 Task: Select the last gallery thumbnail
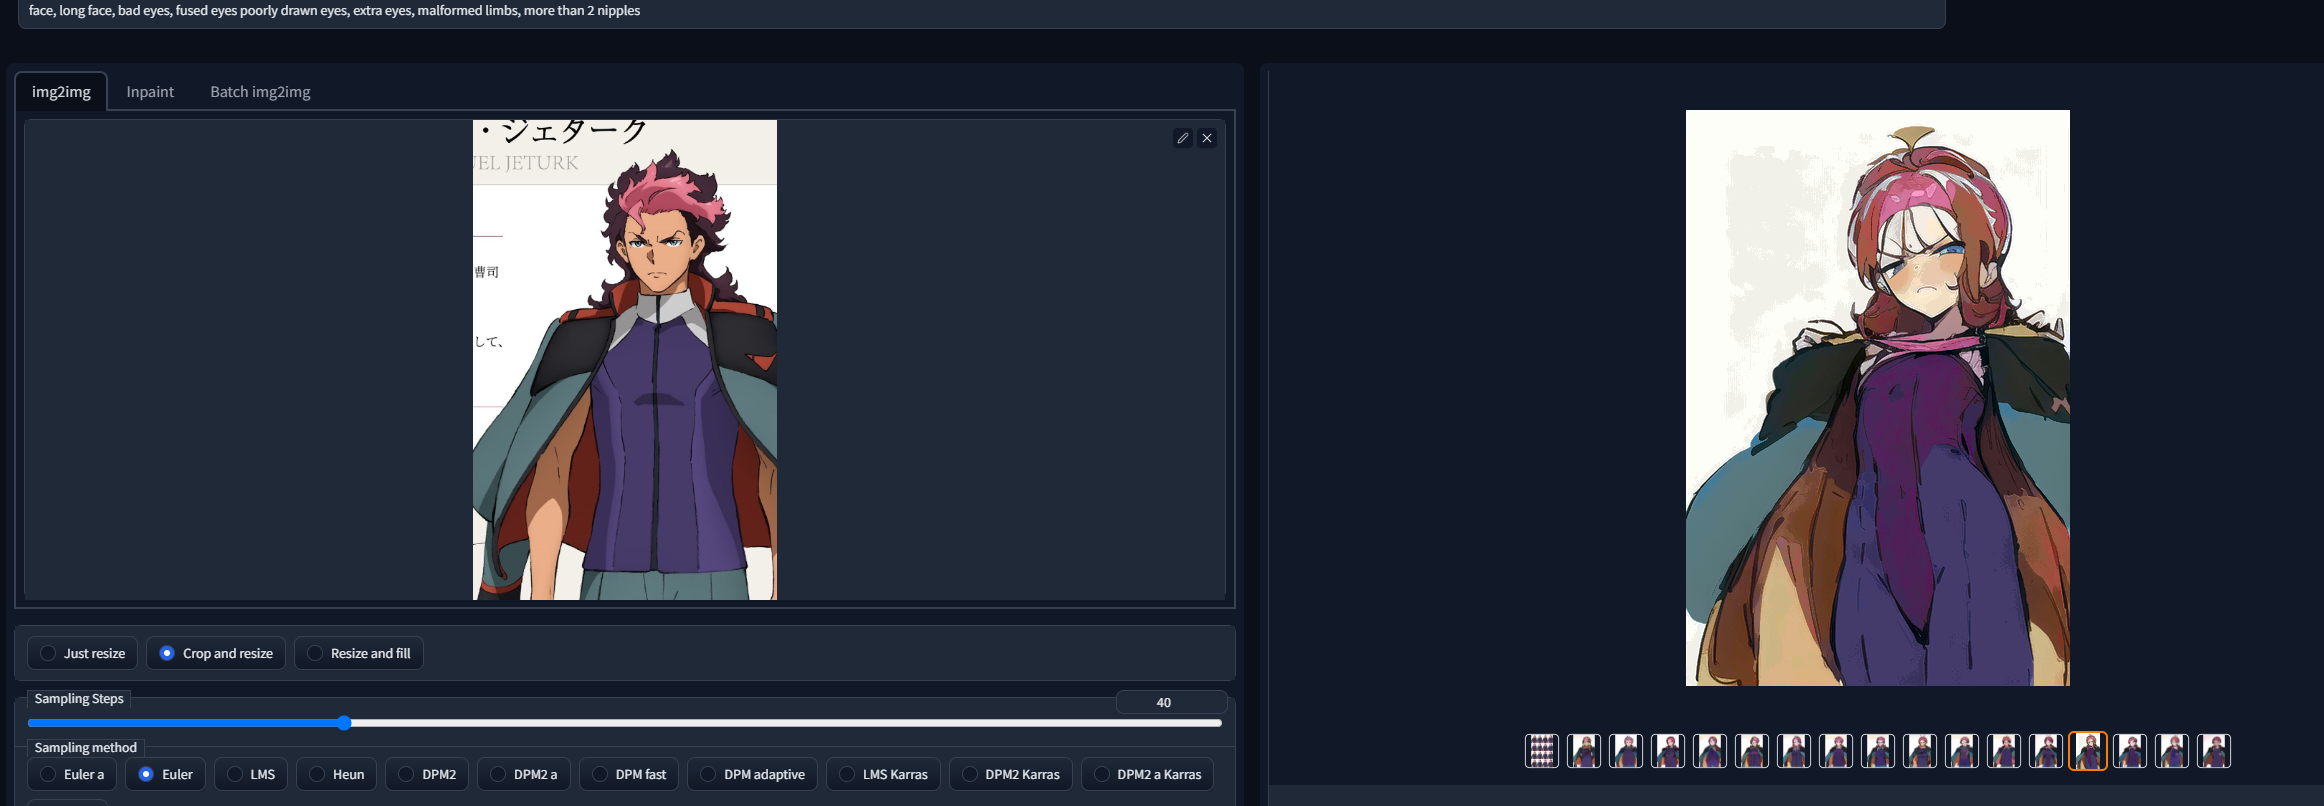[x=2213, y=751]
